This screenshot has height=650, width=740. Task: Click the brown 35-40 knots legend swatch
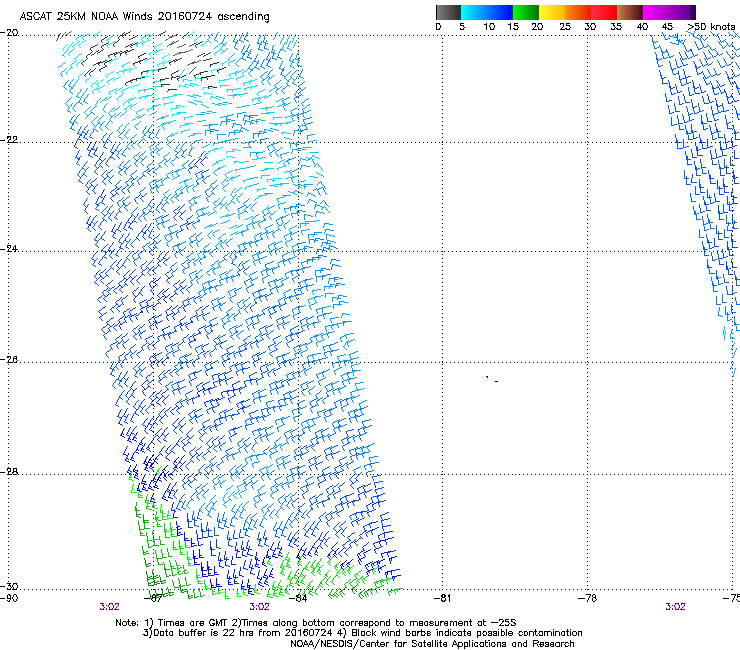point(630,12)
